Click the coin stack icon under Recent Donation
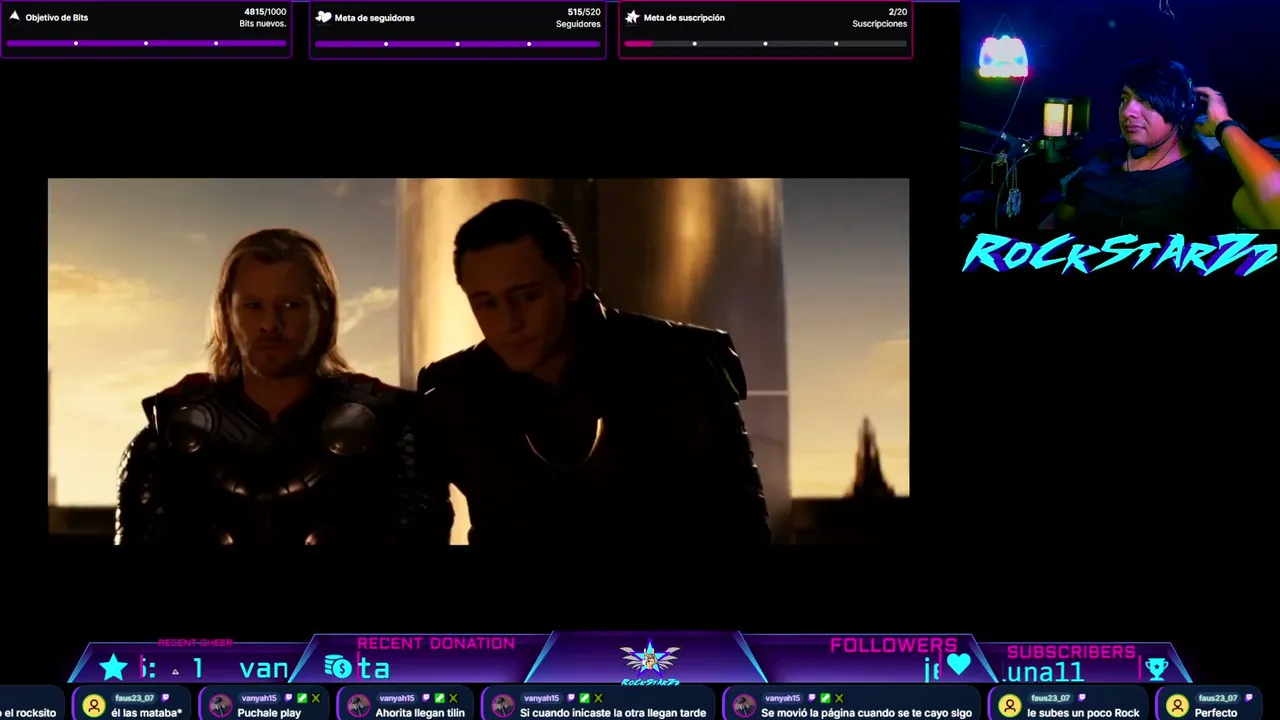This screenshot has width=1280, height=720. pos(338,666)
